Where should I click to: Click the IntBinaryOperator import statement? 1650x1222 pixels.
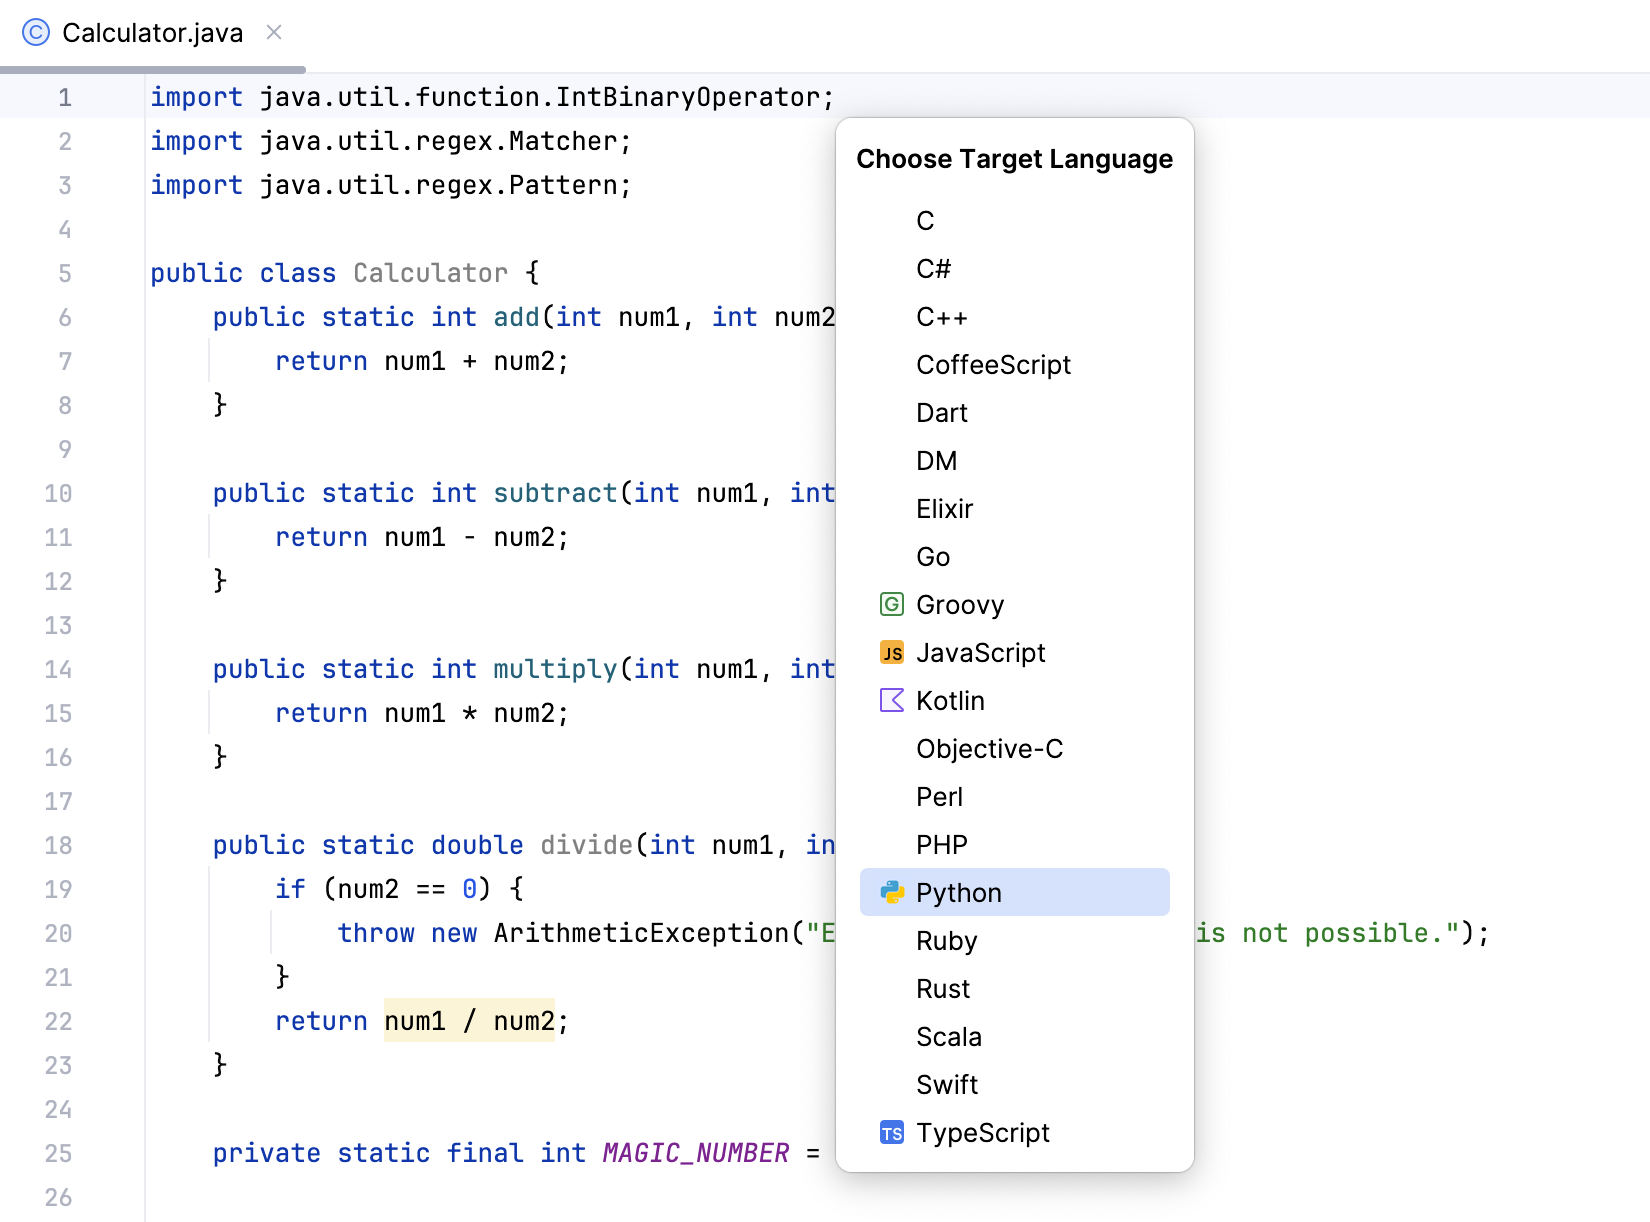(x=492, y=98)
